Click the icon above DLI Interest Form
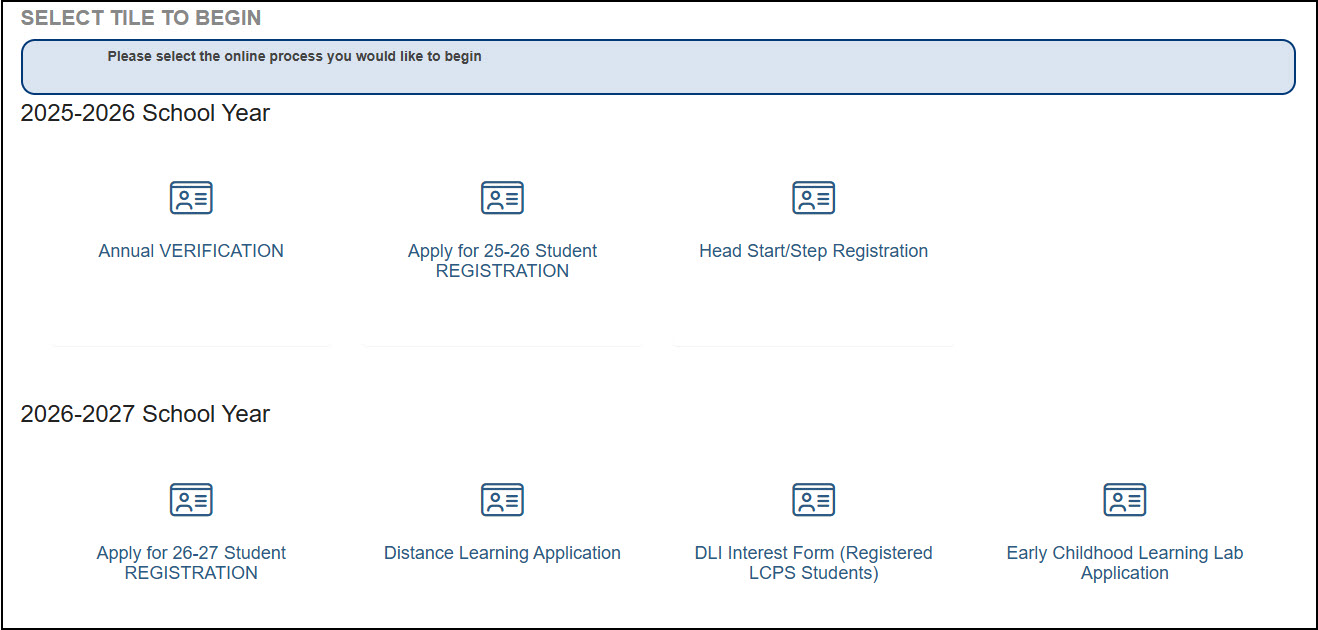The width and height of the screenshot is (1318, 630). pyautogui.click(x=813, y=500)
